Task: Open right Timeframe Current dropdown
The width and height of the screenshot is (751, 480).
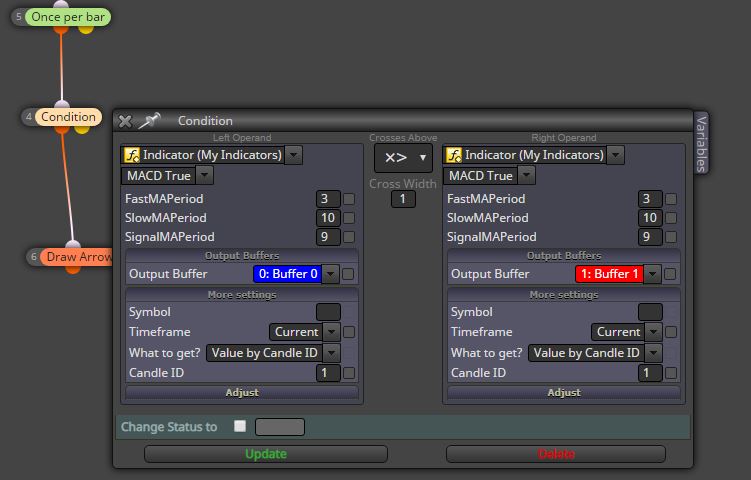Action: click(653, 331)
